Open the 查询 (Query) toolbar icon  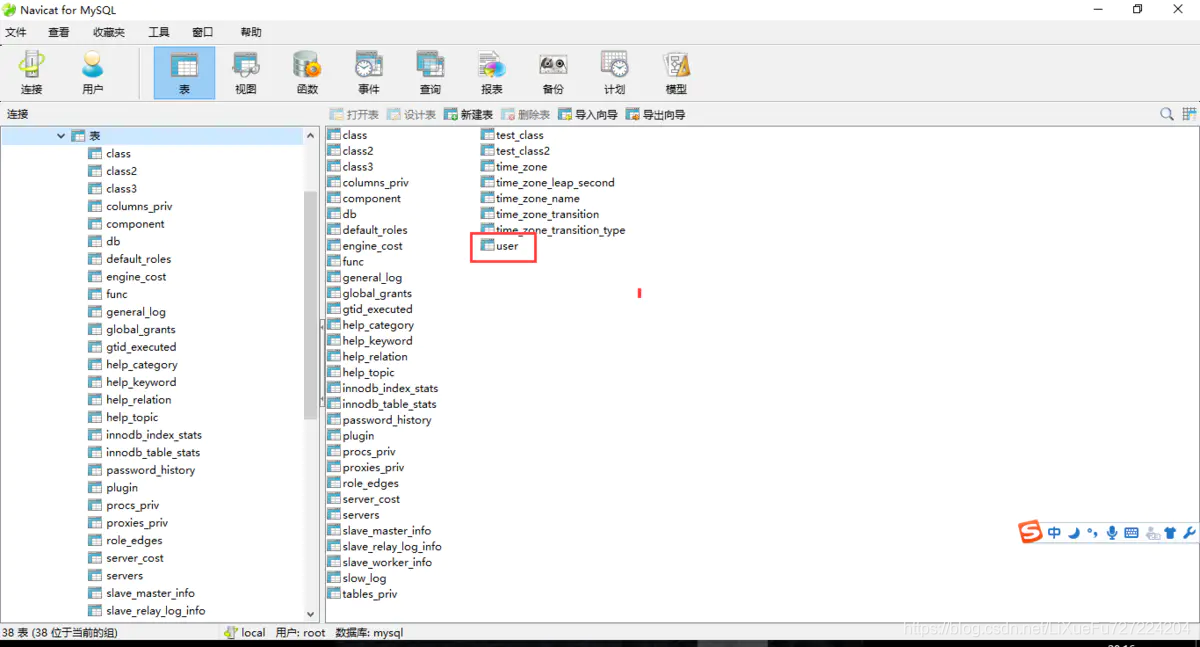pos(430,73)
